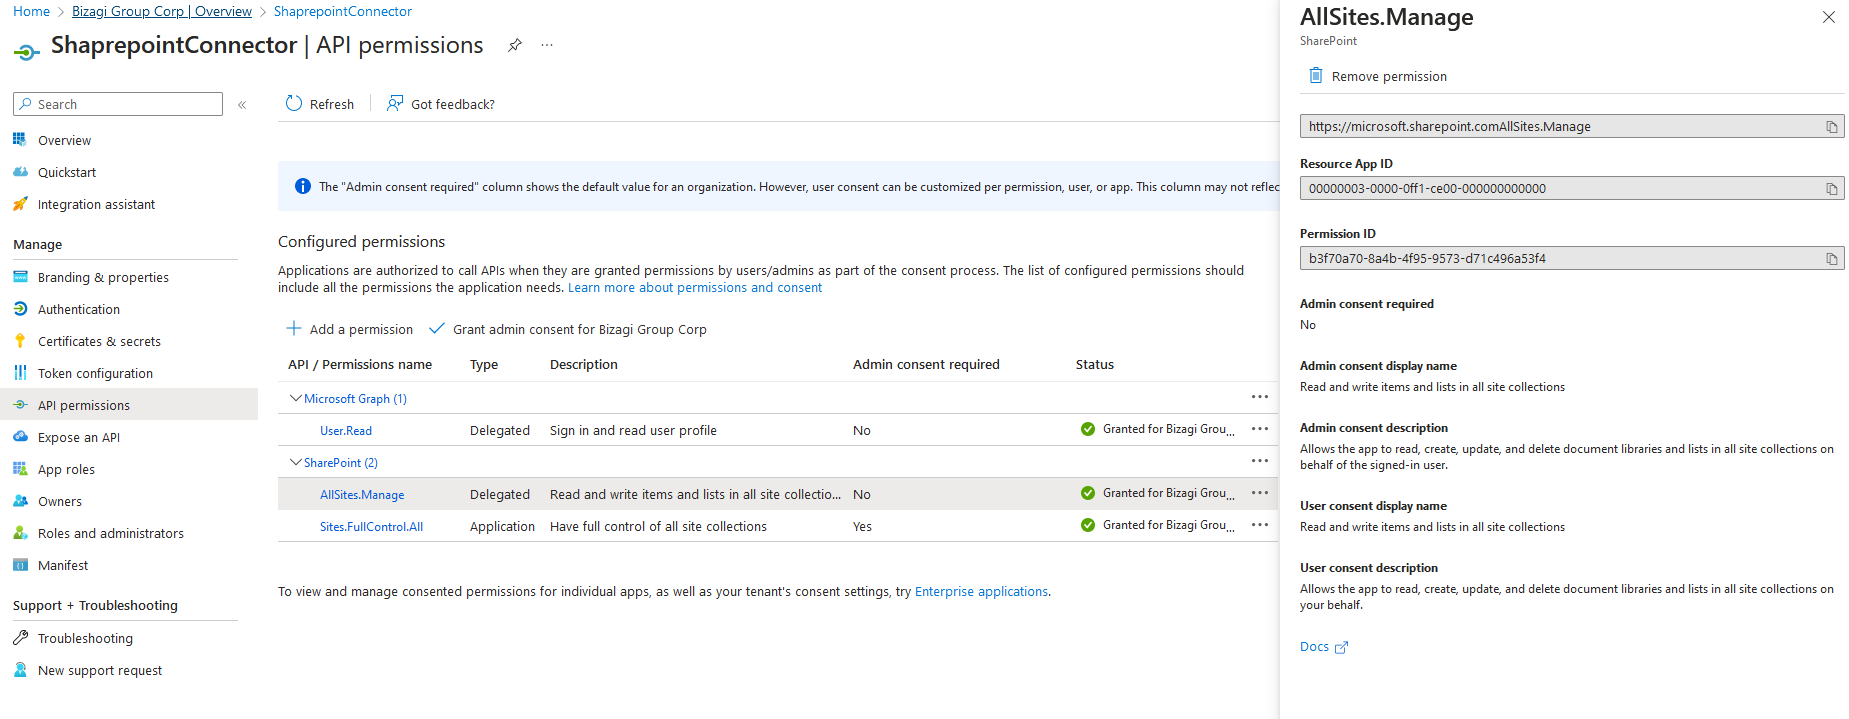Click the Status column header

[1095, 364]
